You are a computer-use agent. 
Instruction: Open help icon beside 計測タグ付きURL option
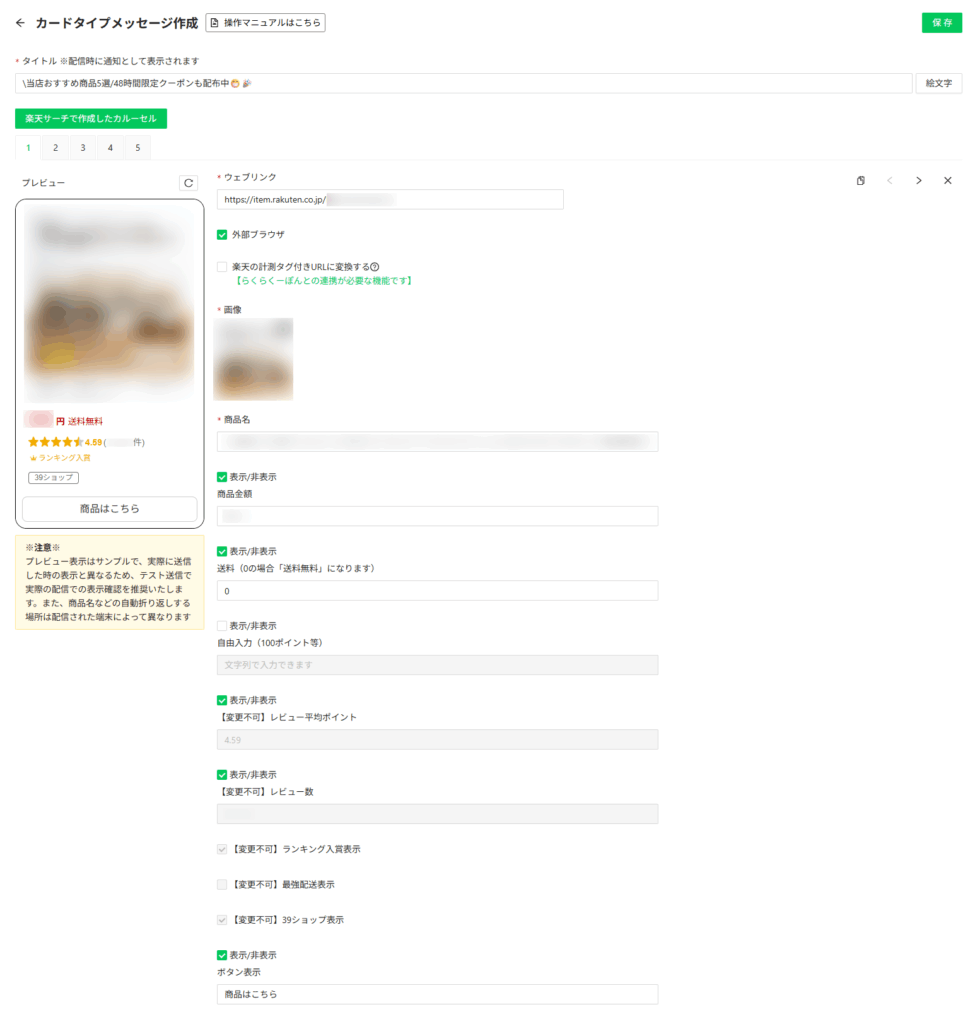tap(375, 266)
